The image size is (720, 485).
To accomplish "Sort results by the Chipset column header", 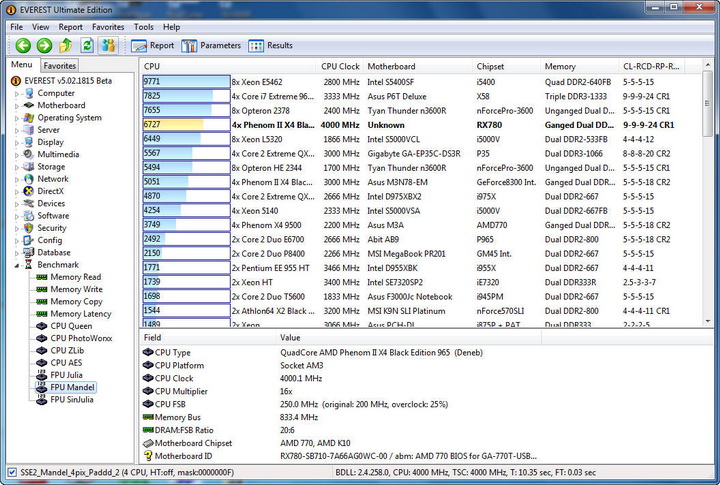I will click(x=506, y=67).
